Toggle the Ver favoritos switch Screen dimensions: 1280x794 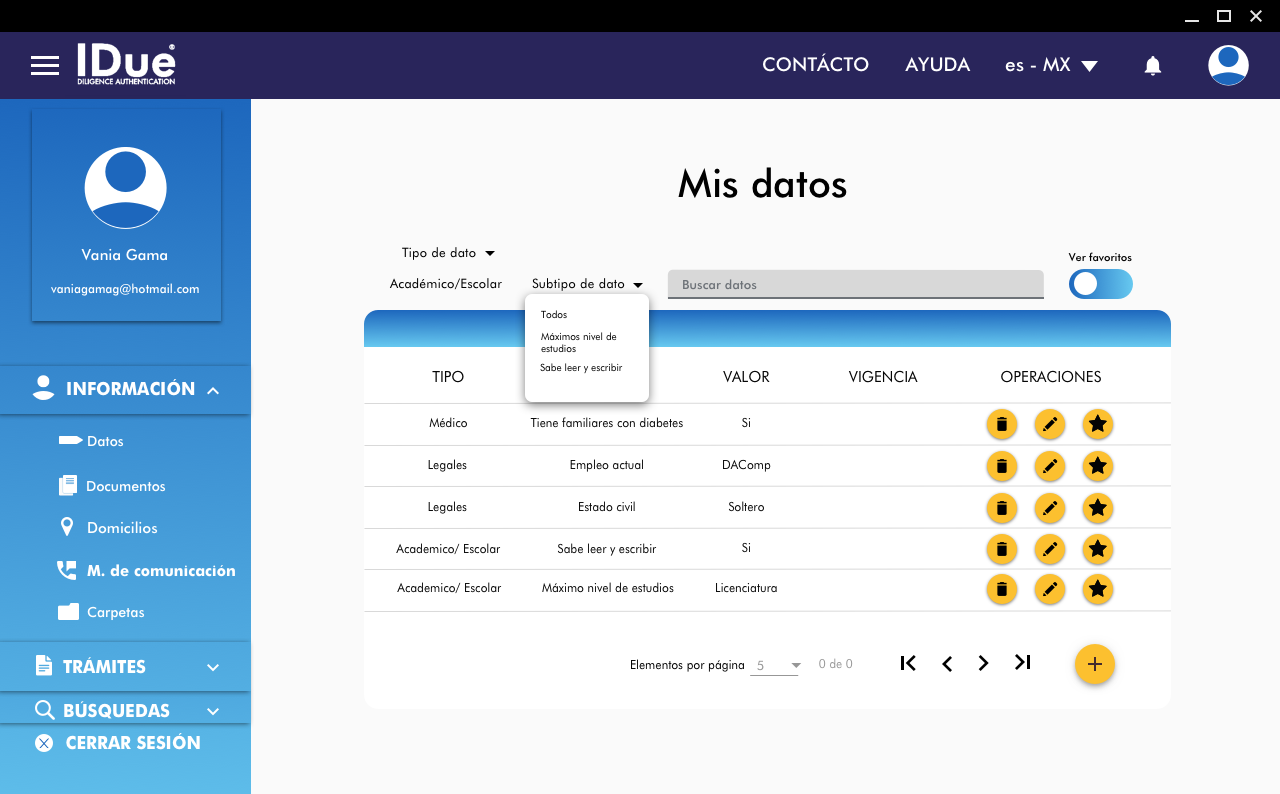(x=1100, y=284)
